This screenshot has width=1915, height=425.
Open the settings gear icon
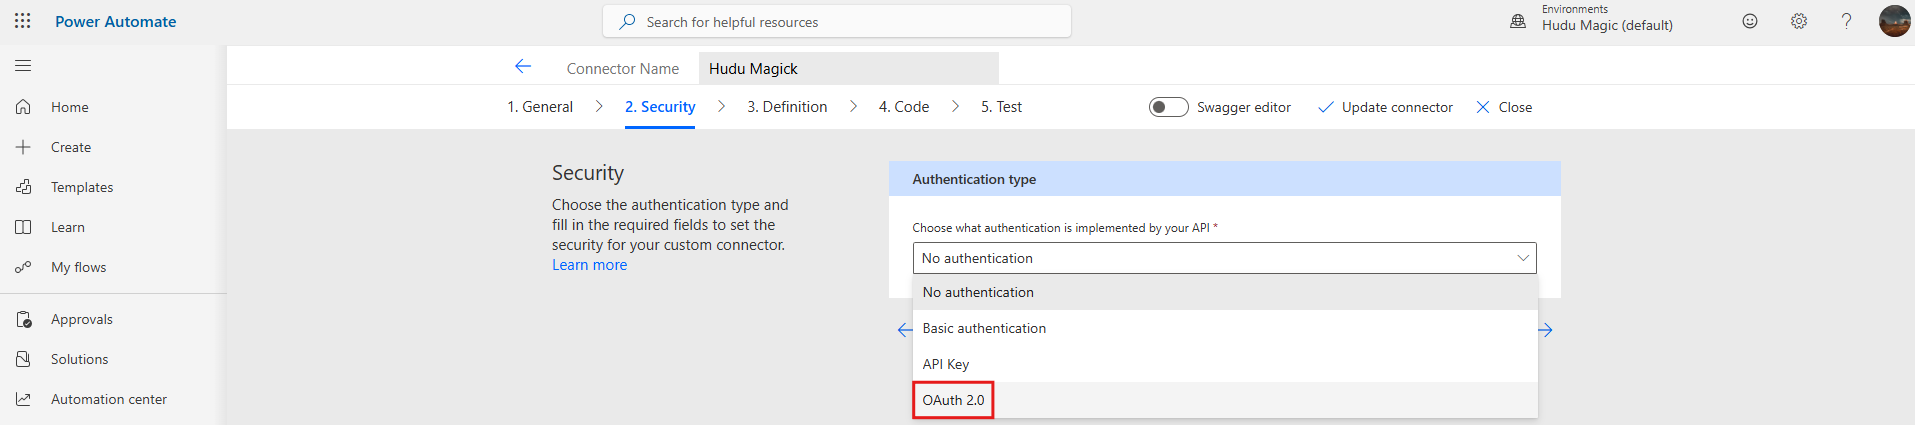[x=1799, y=21]
